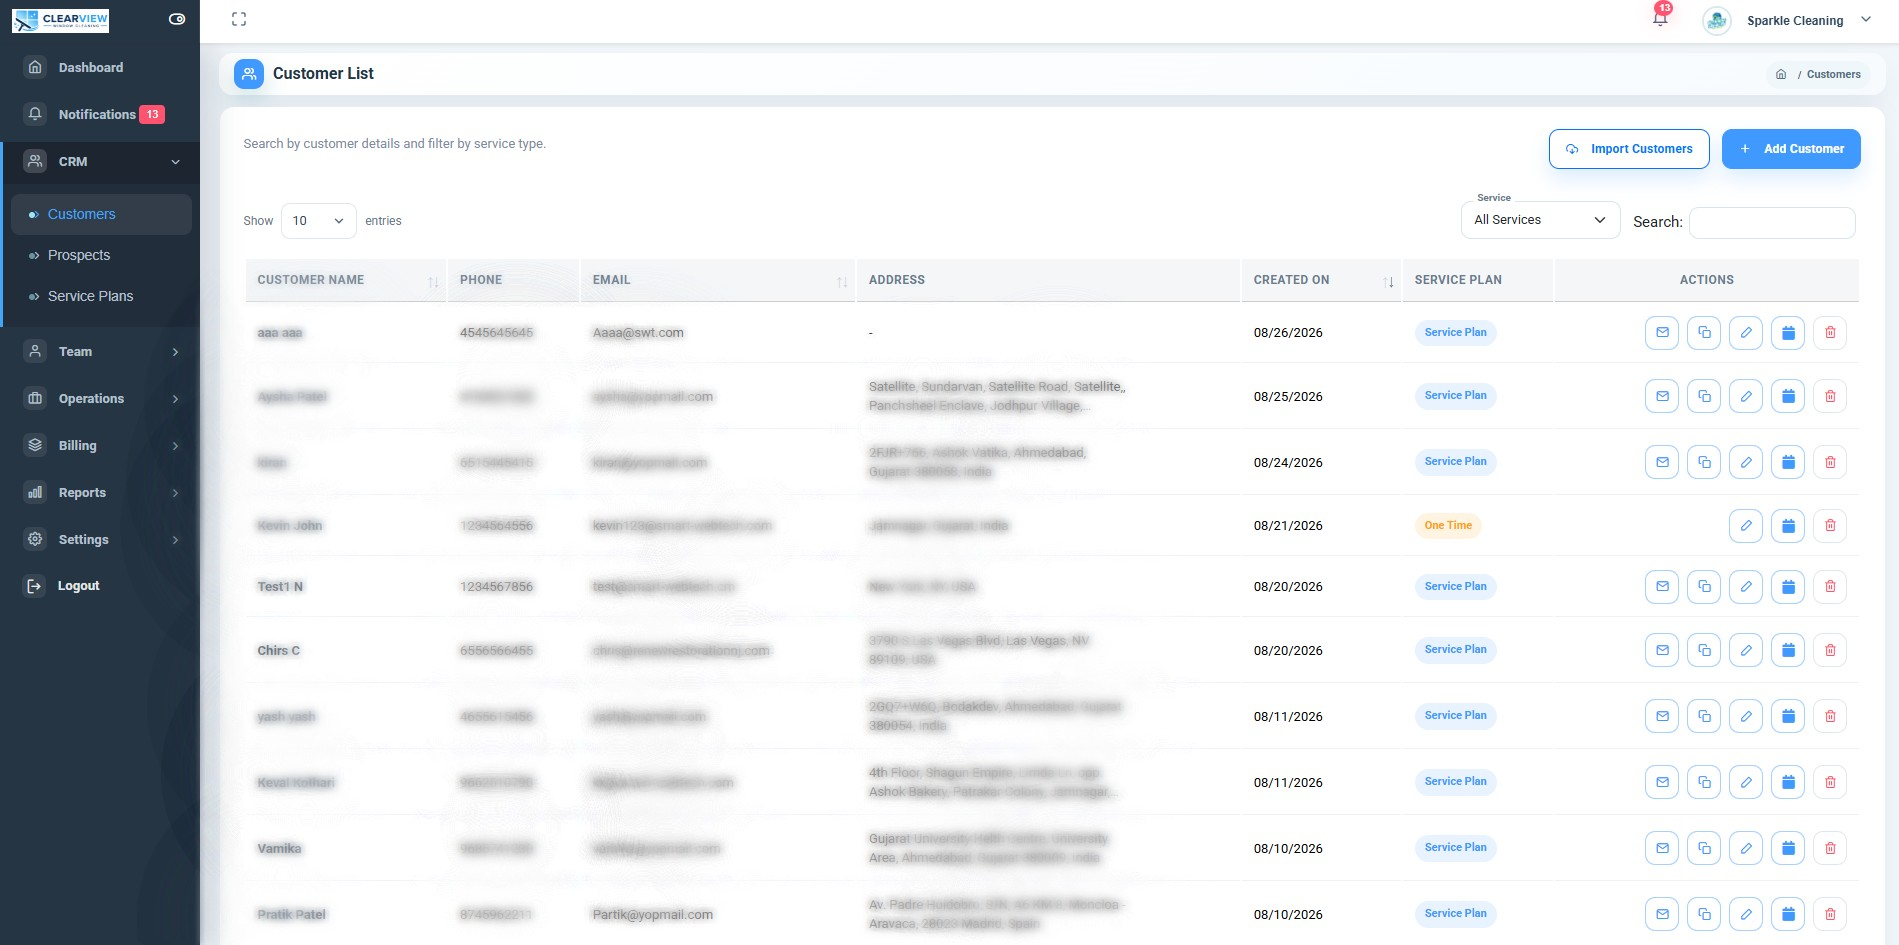Enter fullscreen mode via expand icon
The width and height of the screenshot is (1899, 945).
[239, 19]
